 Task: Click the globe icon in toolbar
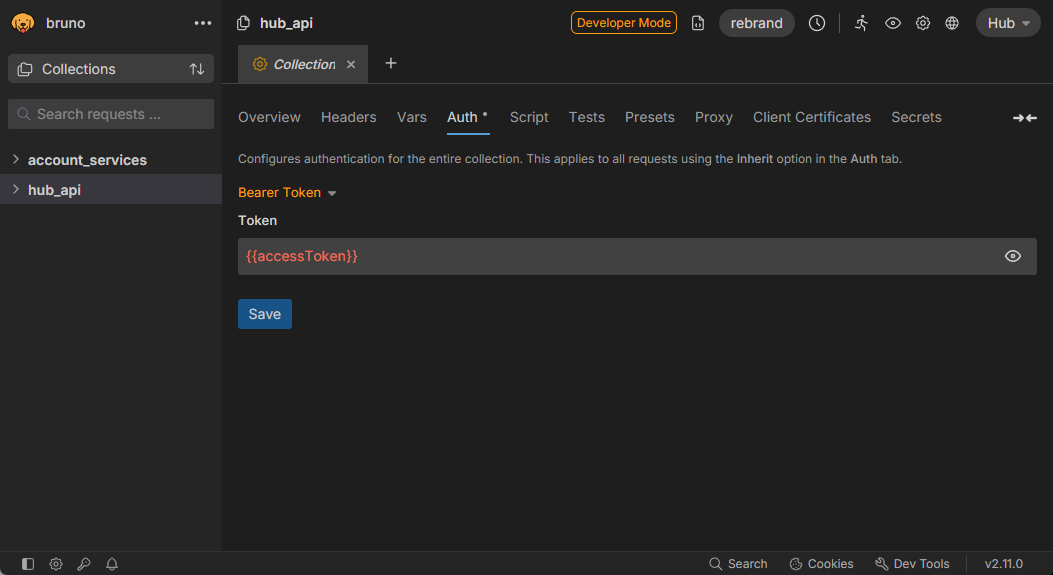[x=952, y=23]
